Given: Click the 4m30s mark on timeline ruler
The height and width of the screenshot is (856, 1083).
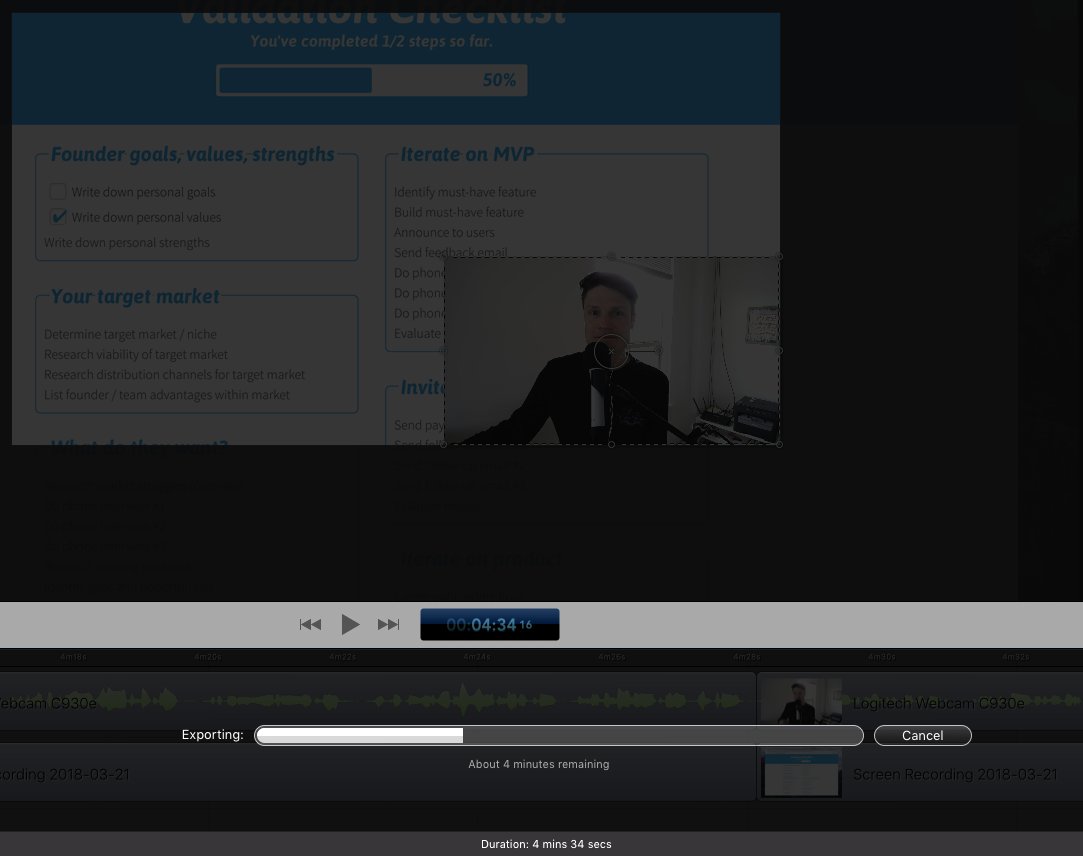Looking at the screenshot, I should 881,657.
